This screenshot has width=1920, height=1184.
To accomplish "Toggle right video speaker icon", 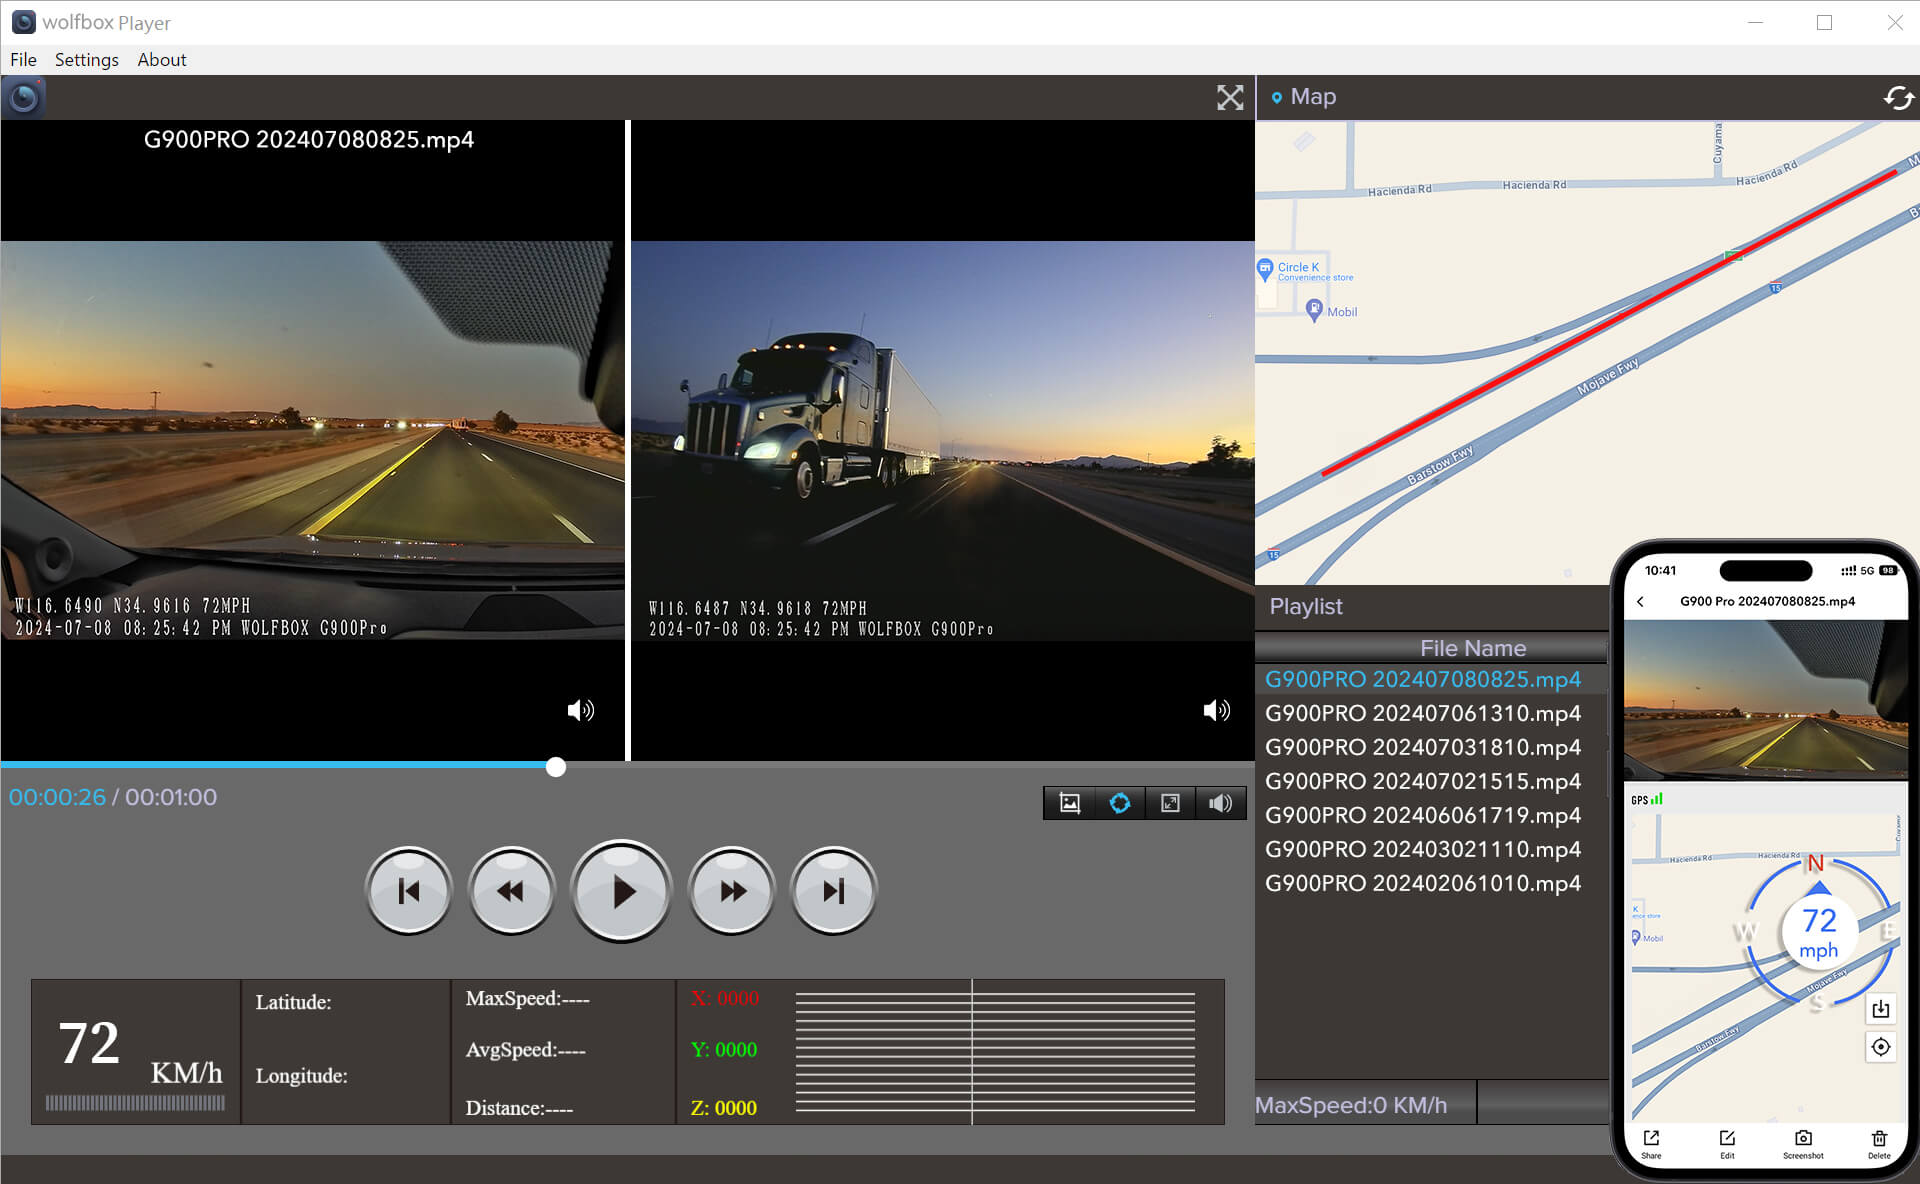I will pyautogui.click(x=1216, y=710).
